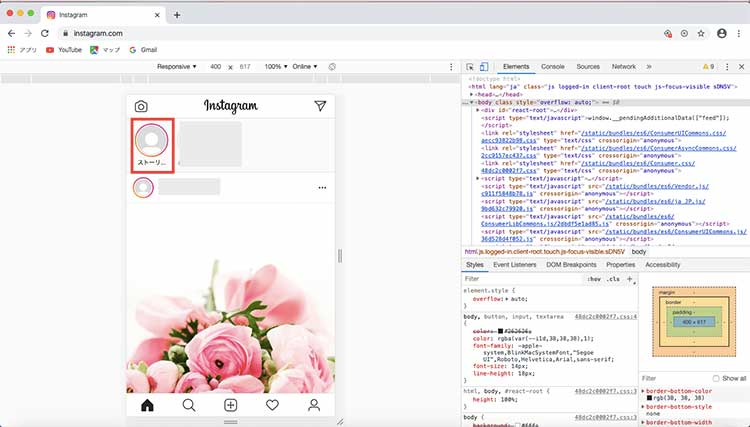Open Instagram search magnifier icon
The height and width of the screenshot is (427, 750).
(189, 405)
